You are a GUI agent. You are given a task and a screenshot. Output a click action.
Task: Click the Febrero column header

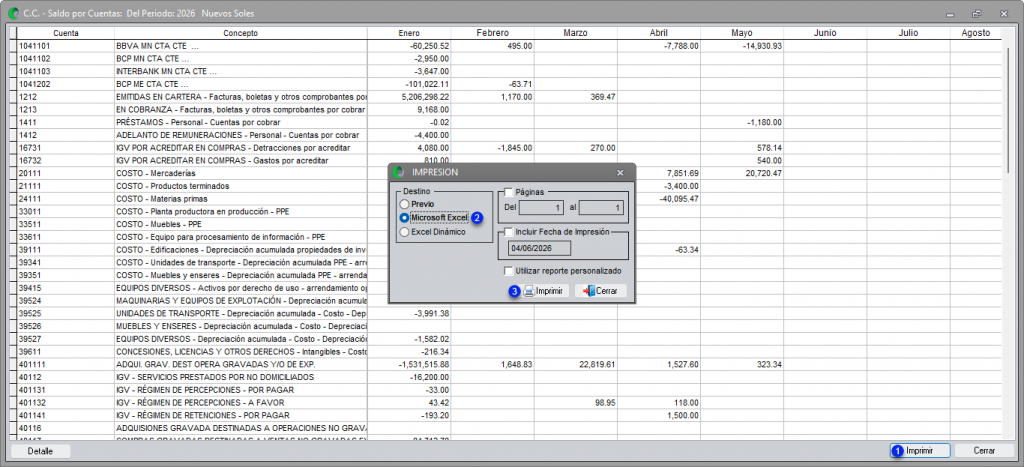(x=492, y=33)
